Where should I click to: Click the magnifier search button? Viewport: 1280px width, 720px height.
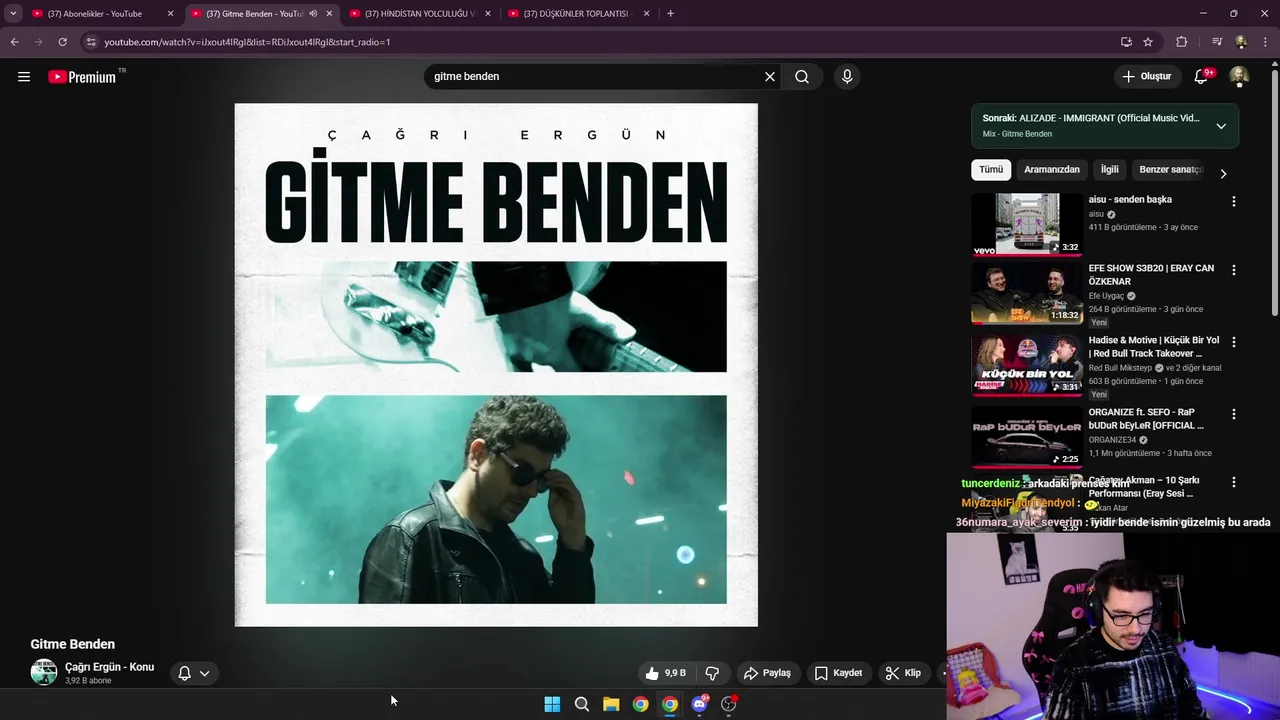(x=802, y=76)
